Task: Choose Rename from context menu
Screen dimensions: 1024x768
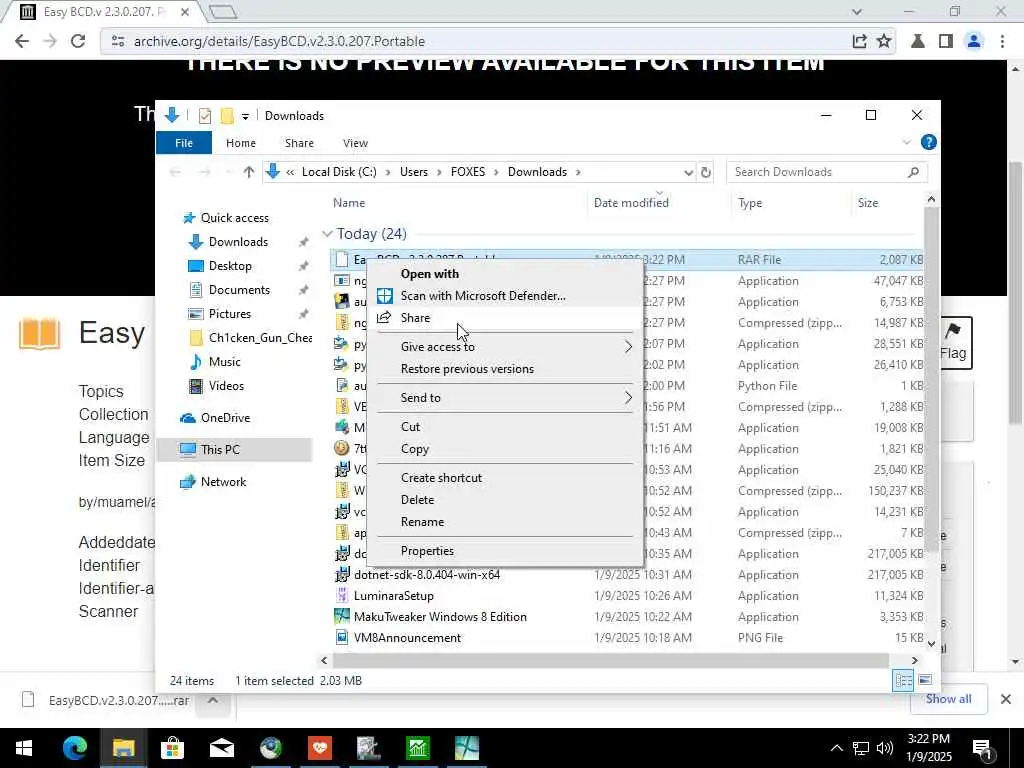Action: (x=422, y=522)
